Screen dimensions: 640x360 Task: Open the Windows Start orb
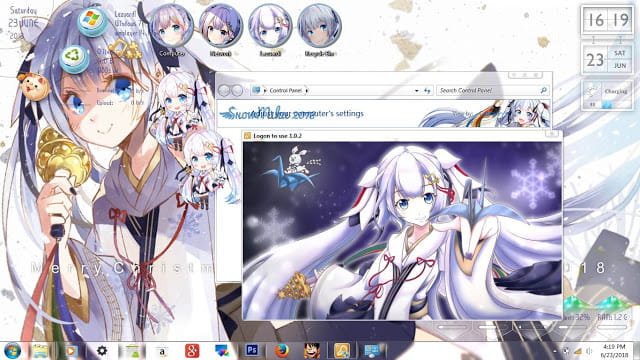pyautogui.click(x=12, y=351)
